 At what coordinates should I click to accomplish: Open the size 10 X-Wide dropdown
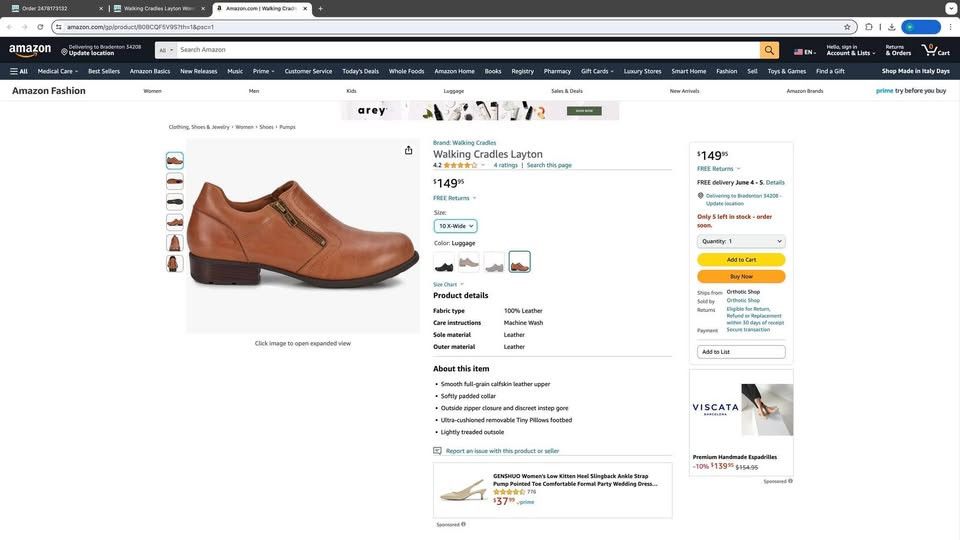coord(456,226)
